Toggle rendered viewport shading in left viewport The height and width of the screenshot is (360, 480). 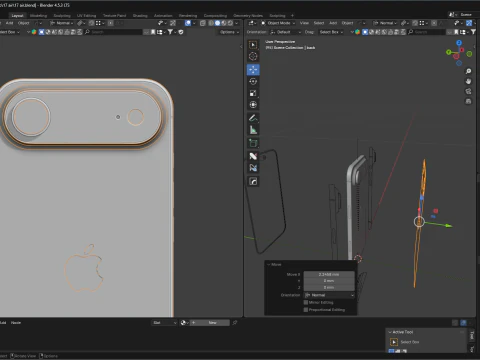[x=230, y=23]
